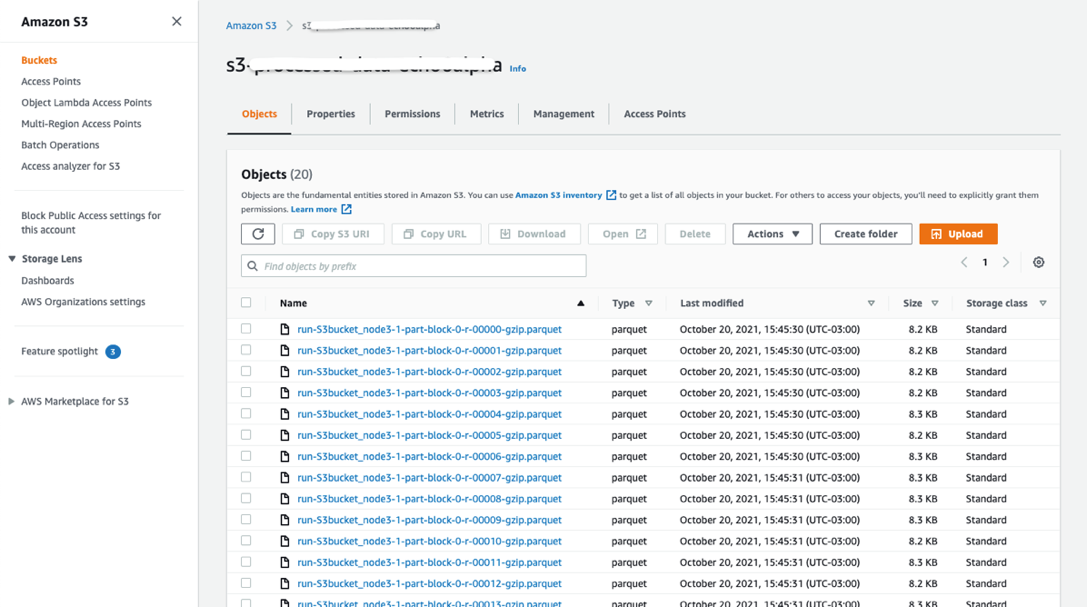Click the orange Upload button
The image size is (1087, 607).
click(x=958, y=234)
